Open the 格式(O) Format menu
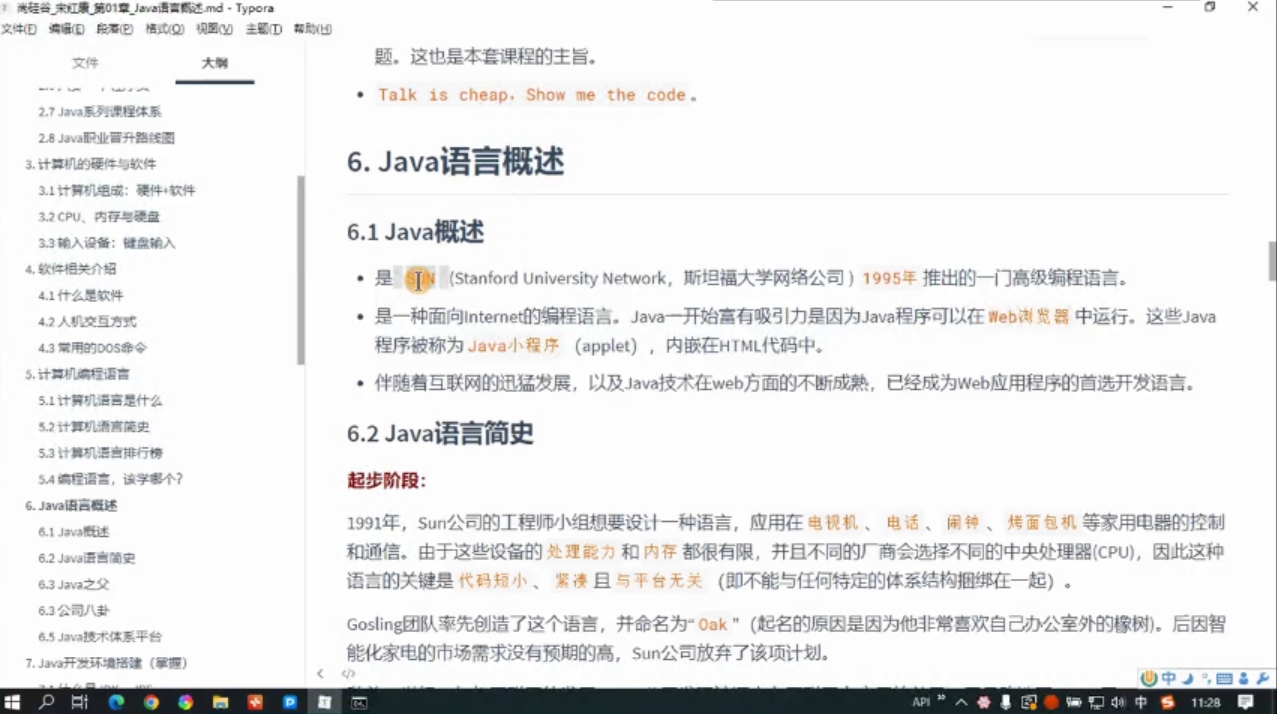 [164, 29]
